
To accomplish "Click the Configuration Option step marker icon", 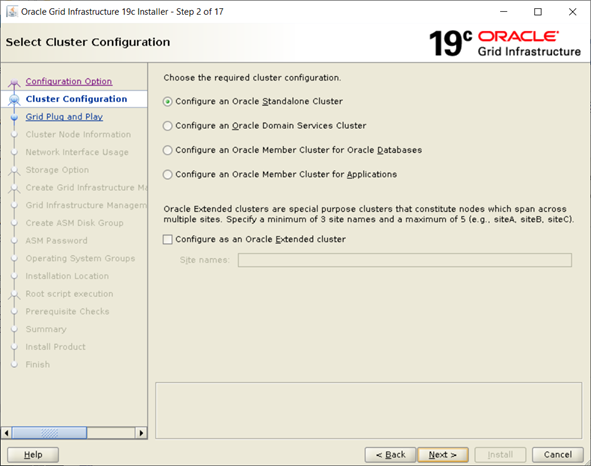I will pos(14,82).
